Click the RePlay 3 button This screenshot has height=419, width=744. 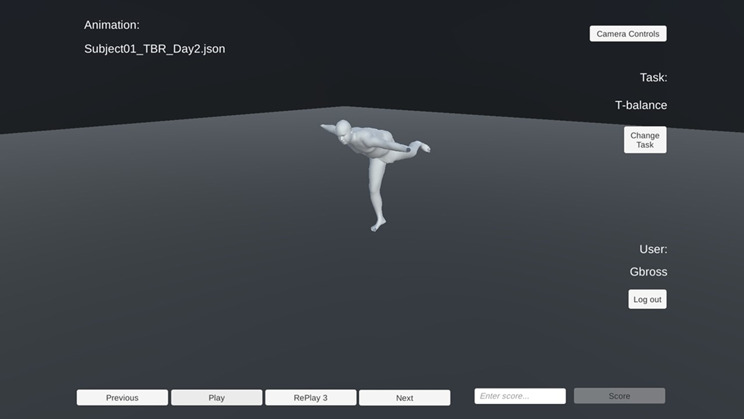tap(310, 398)
